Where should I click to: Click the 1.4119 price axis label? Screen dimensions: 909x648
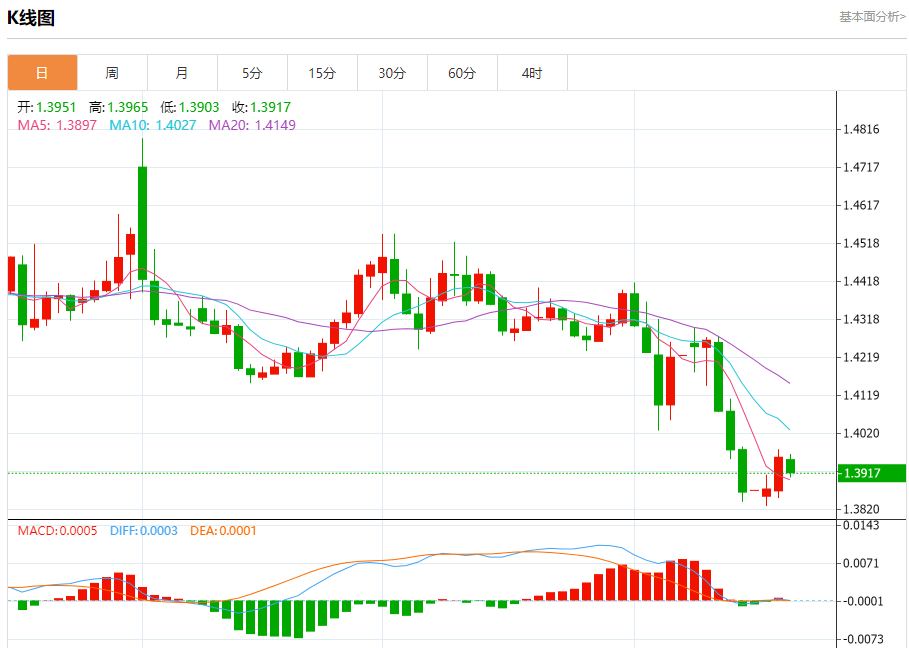click(x=861, y=395)
